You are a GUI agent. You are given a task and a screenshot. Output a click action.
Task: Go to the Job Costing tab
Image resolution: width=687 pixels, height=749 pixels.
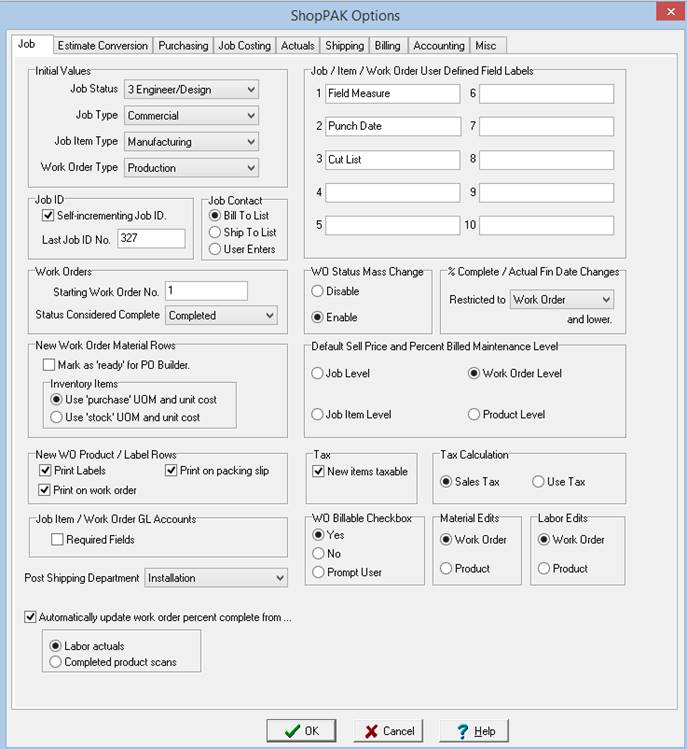coord(244,45)
